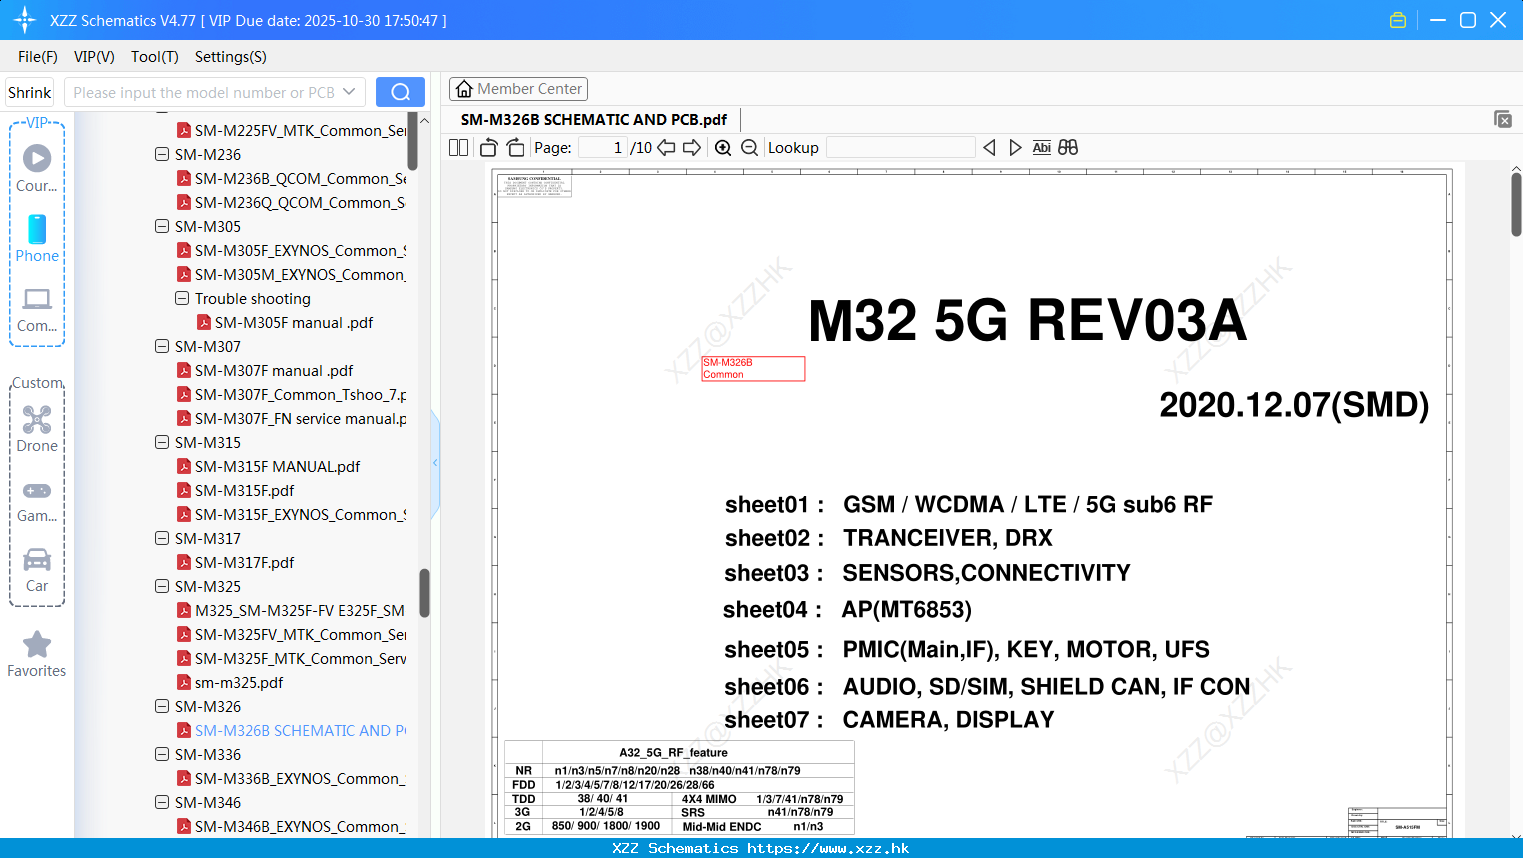Image resolution: width=1523 pixels, height=858 pixels.
Task: Collapse the SM-M346 tree node
Action: pos(162,803)
